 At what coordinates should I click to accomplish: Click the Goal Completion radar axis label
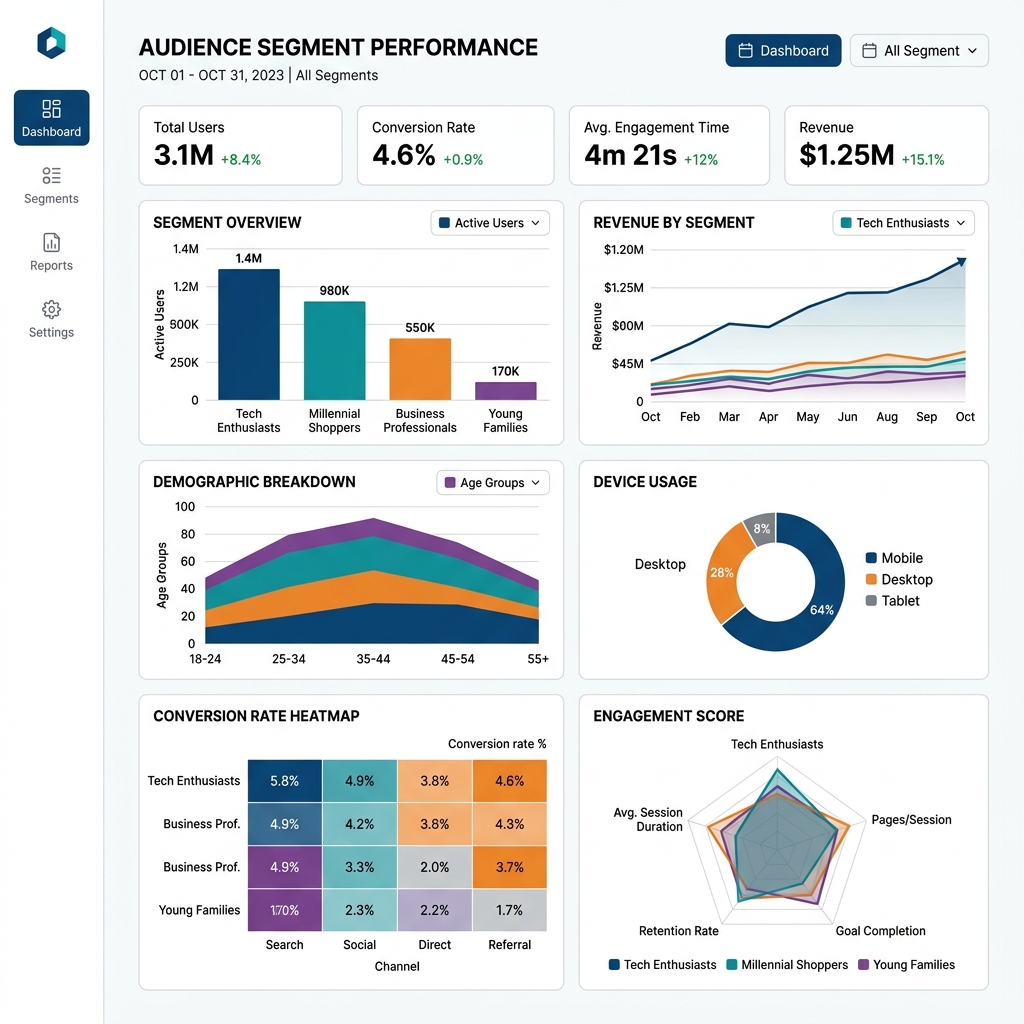click(880, 931)
